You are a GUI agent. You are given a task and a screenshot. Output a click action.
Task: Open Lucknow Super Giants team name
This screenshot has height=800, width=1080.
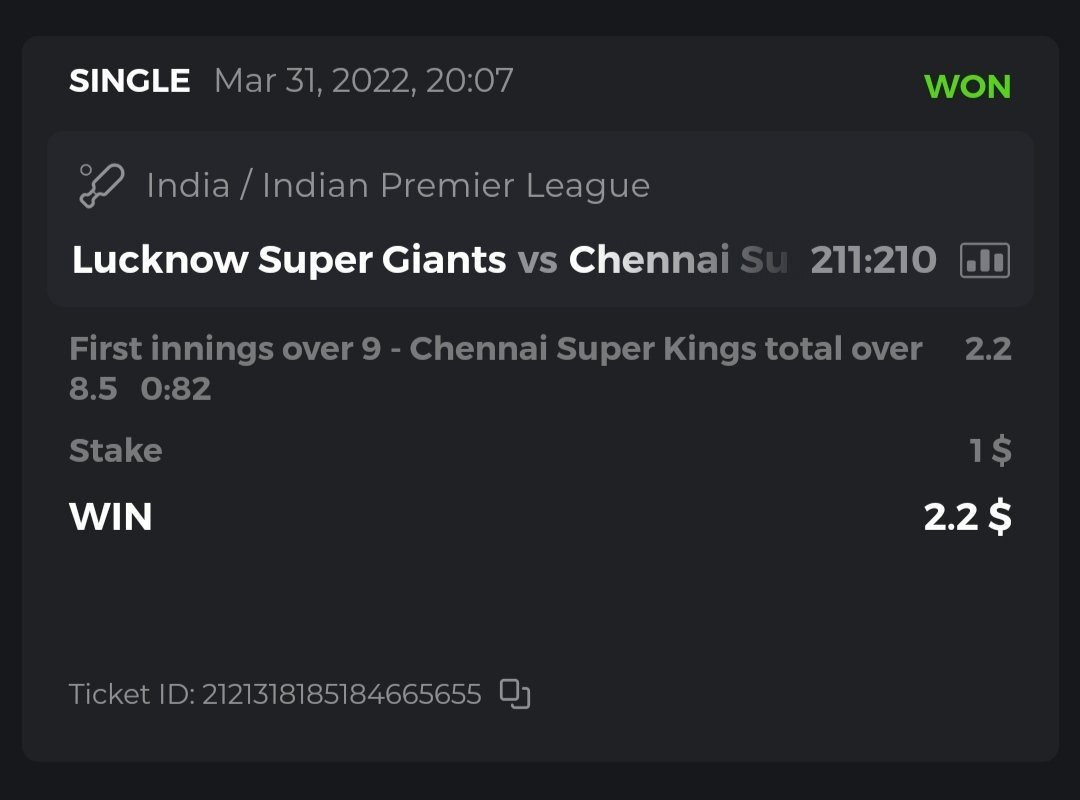pos(289,261)
